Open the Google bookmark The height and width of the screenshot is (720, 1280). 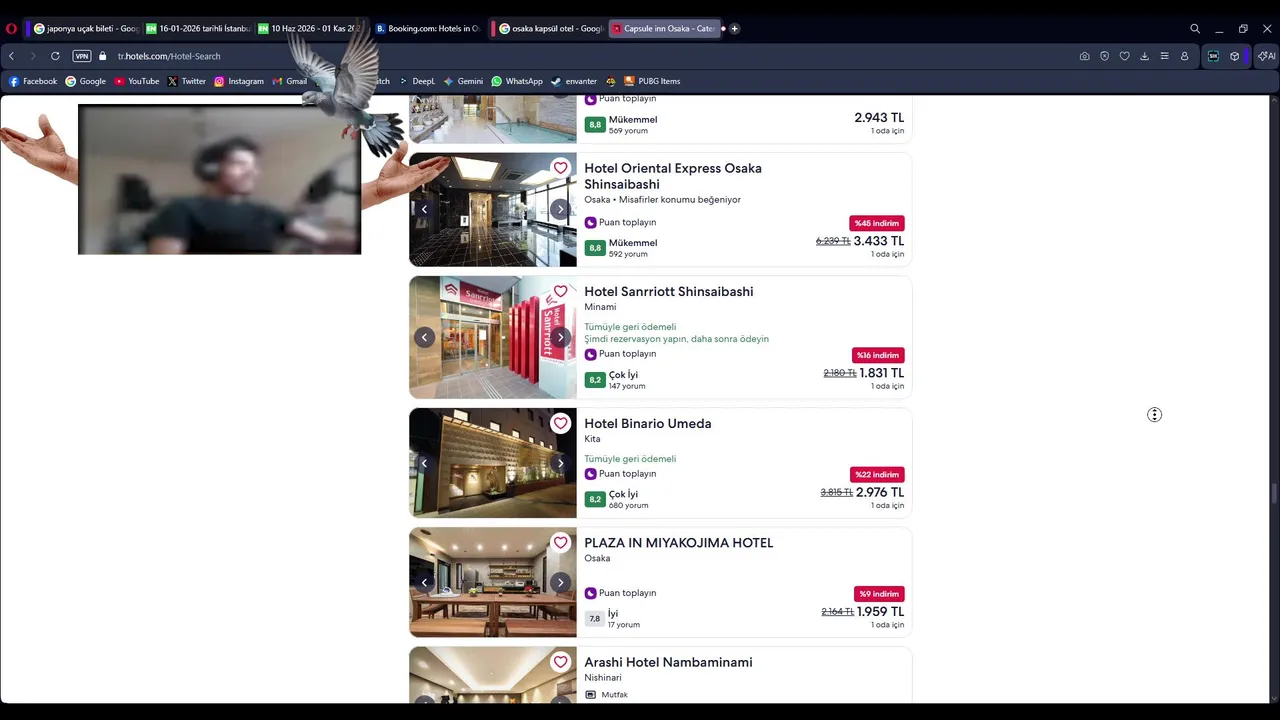click(86, 81)
